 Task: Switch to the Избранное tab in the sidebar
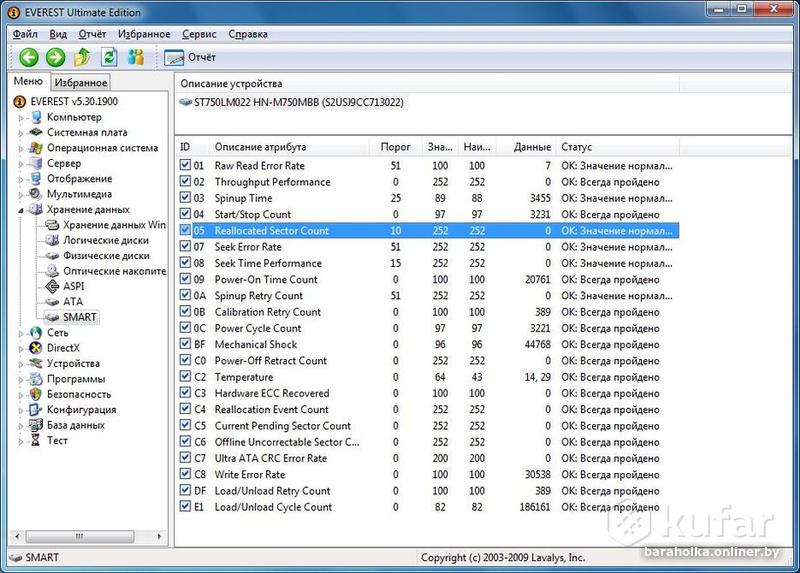pos(81,82)
